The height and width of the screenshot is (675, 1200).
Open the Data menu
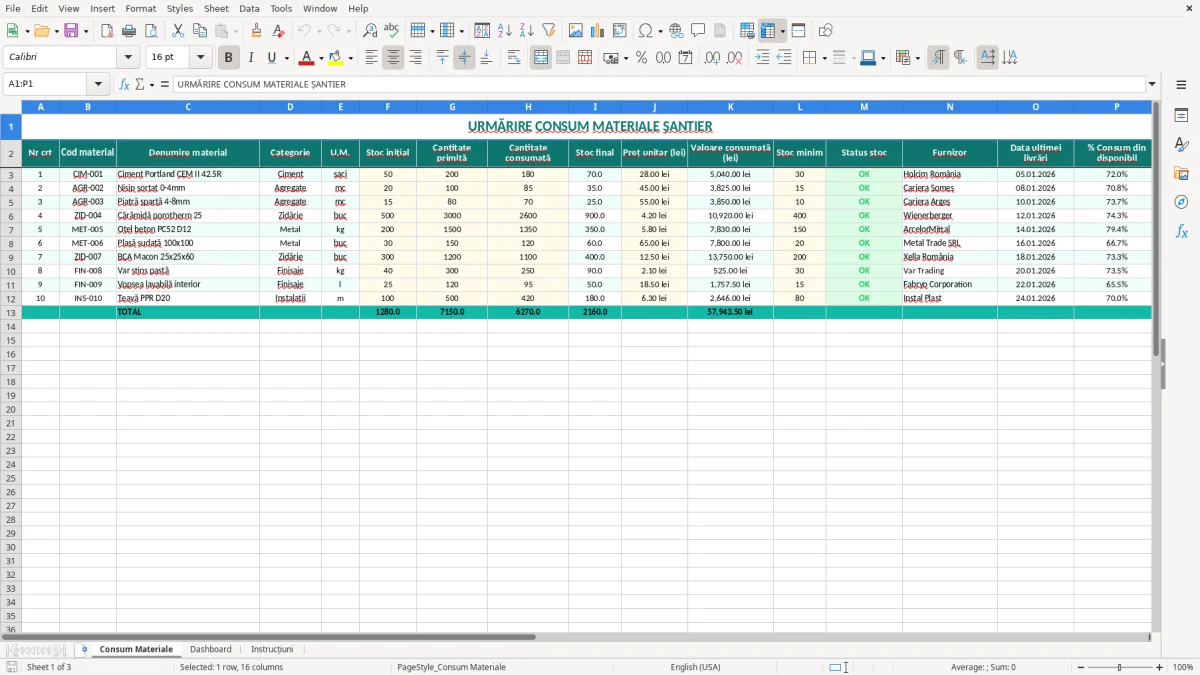[x=249, y=8]
